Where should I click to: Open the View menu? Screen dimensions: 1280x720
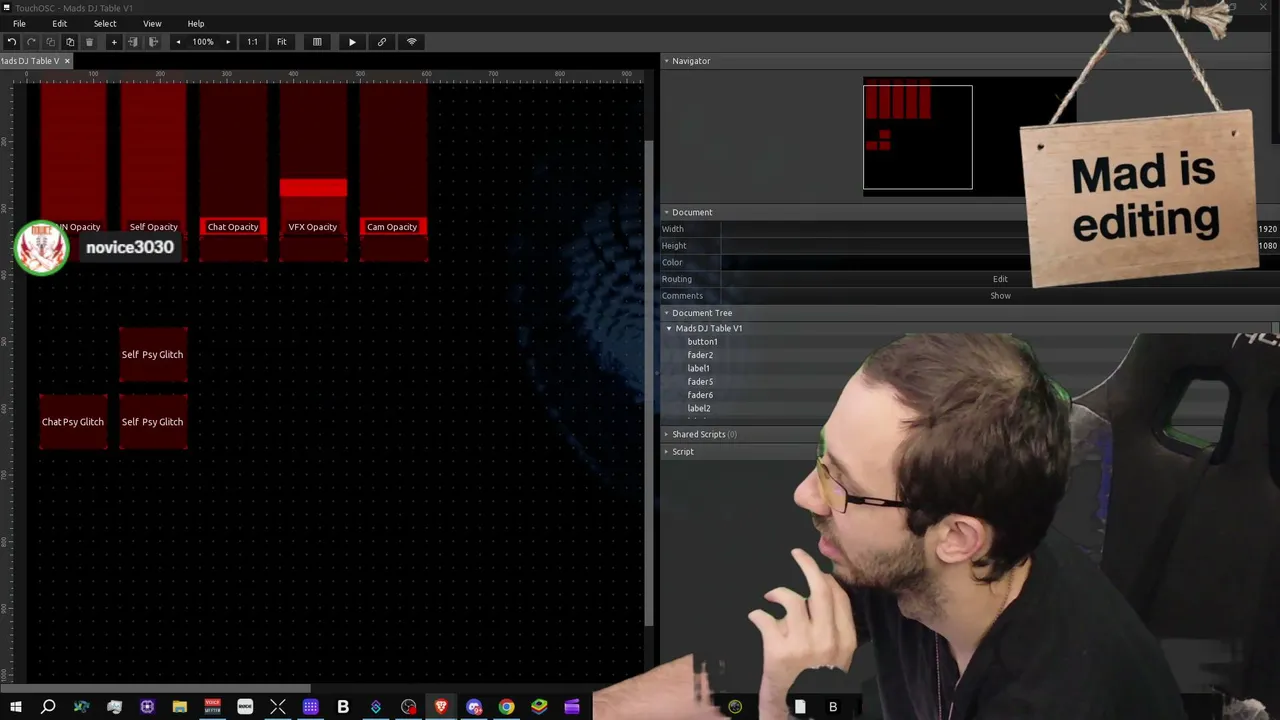click(152, 24)
